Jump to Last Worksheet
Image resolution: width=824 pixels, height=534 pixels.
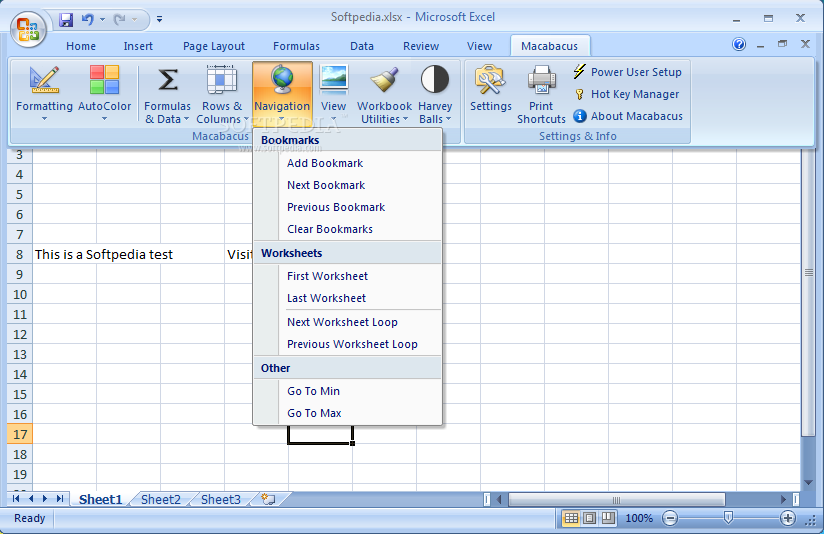[347, 298]
